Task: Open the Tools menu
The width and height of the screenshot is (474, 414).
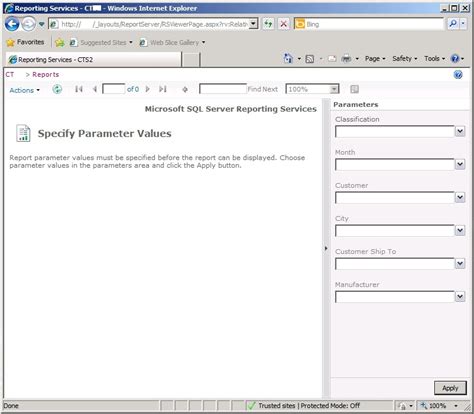Action: click(434, 59)
